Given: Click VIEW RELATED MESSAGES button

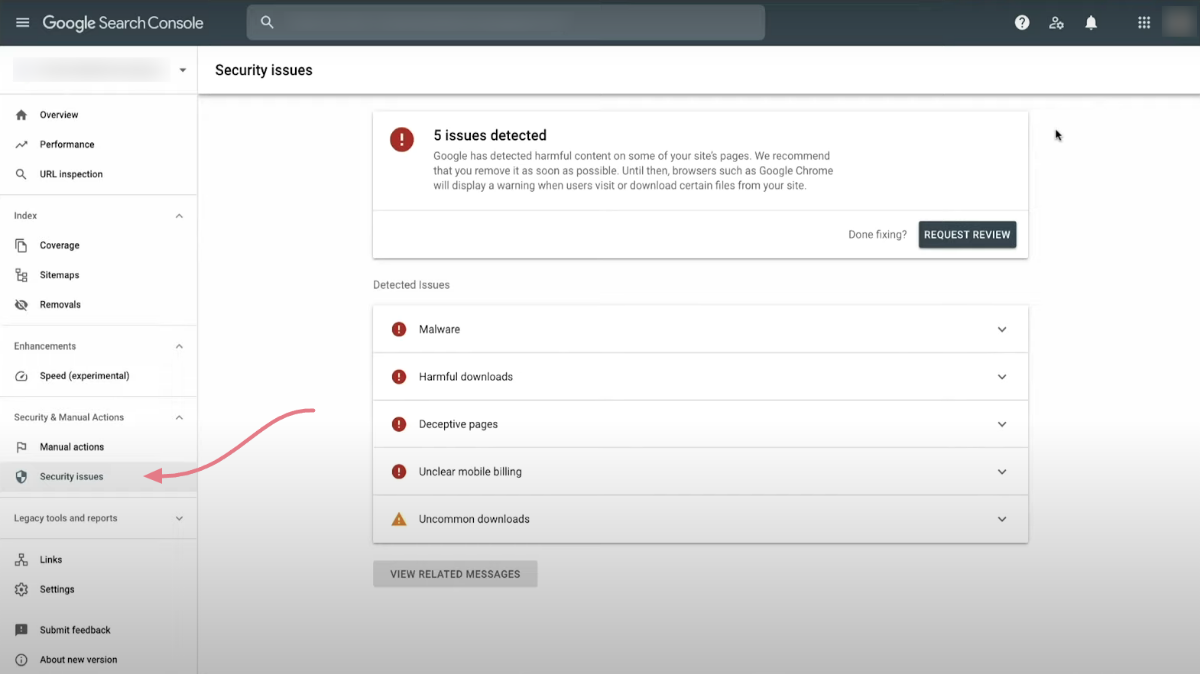Looking at the screenshot, I should click(455, 574).
